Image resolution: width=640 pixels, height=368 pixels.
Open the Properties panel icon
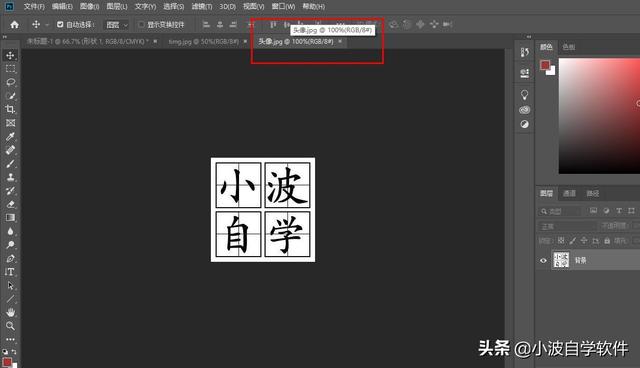pos(524,73)
